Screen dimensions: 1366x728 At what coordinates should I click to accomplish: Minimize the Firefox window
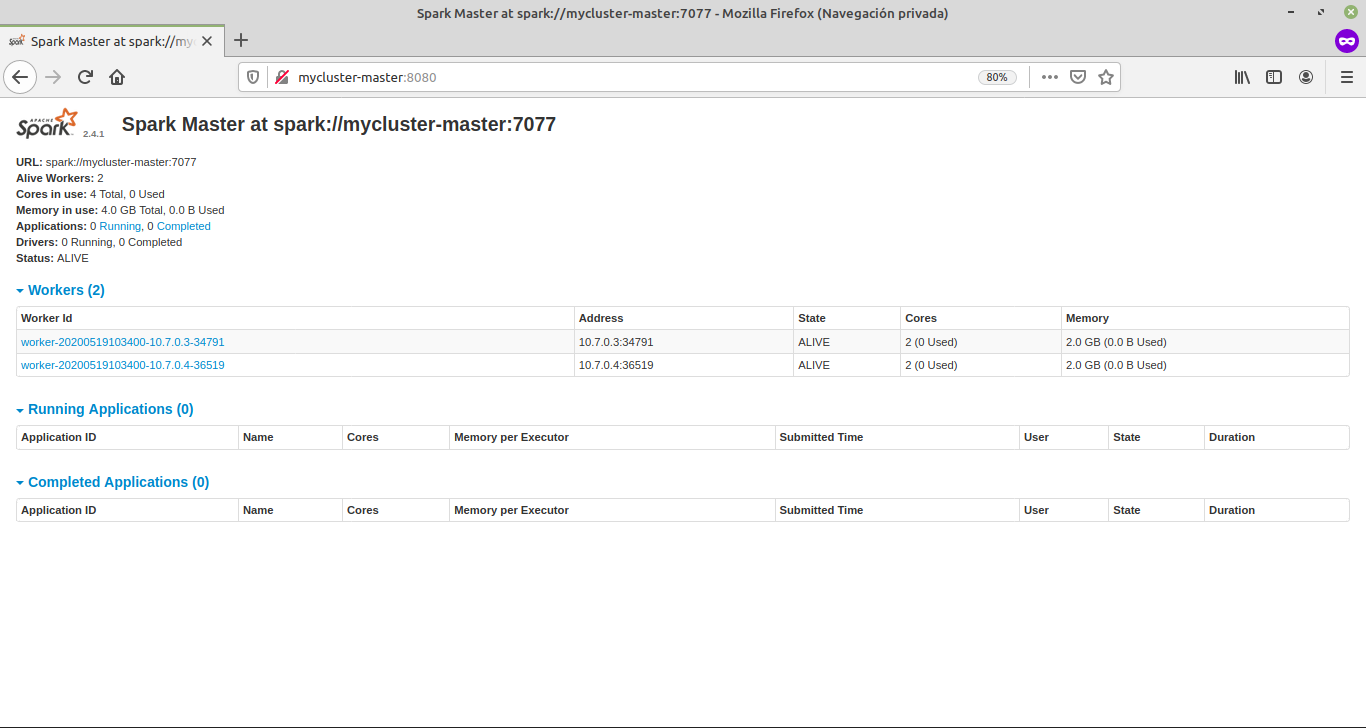click(x=1293, y=12)
